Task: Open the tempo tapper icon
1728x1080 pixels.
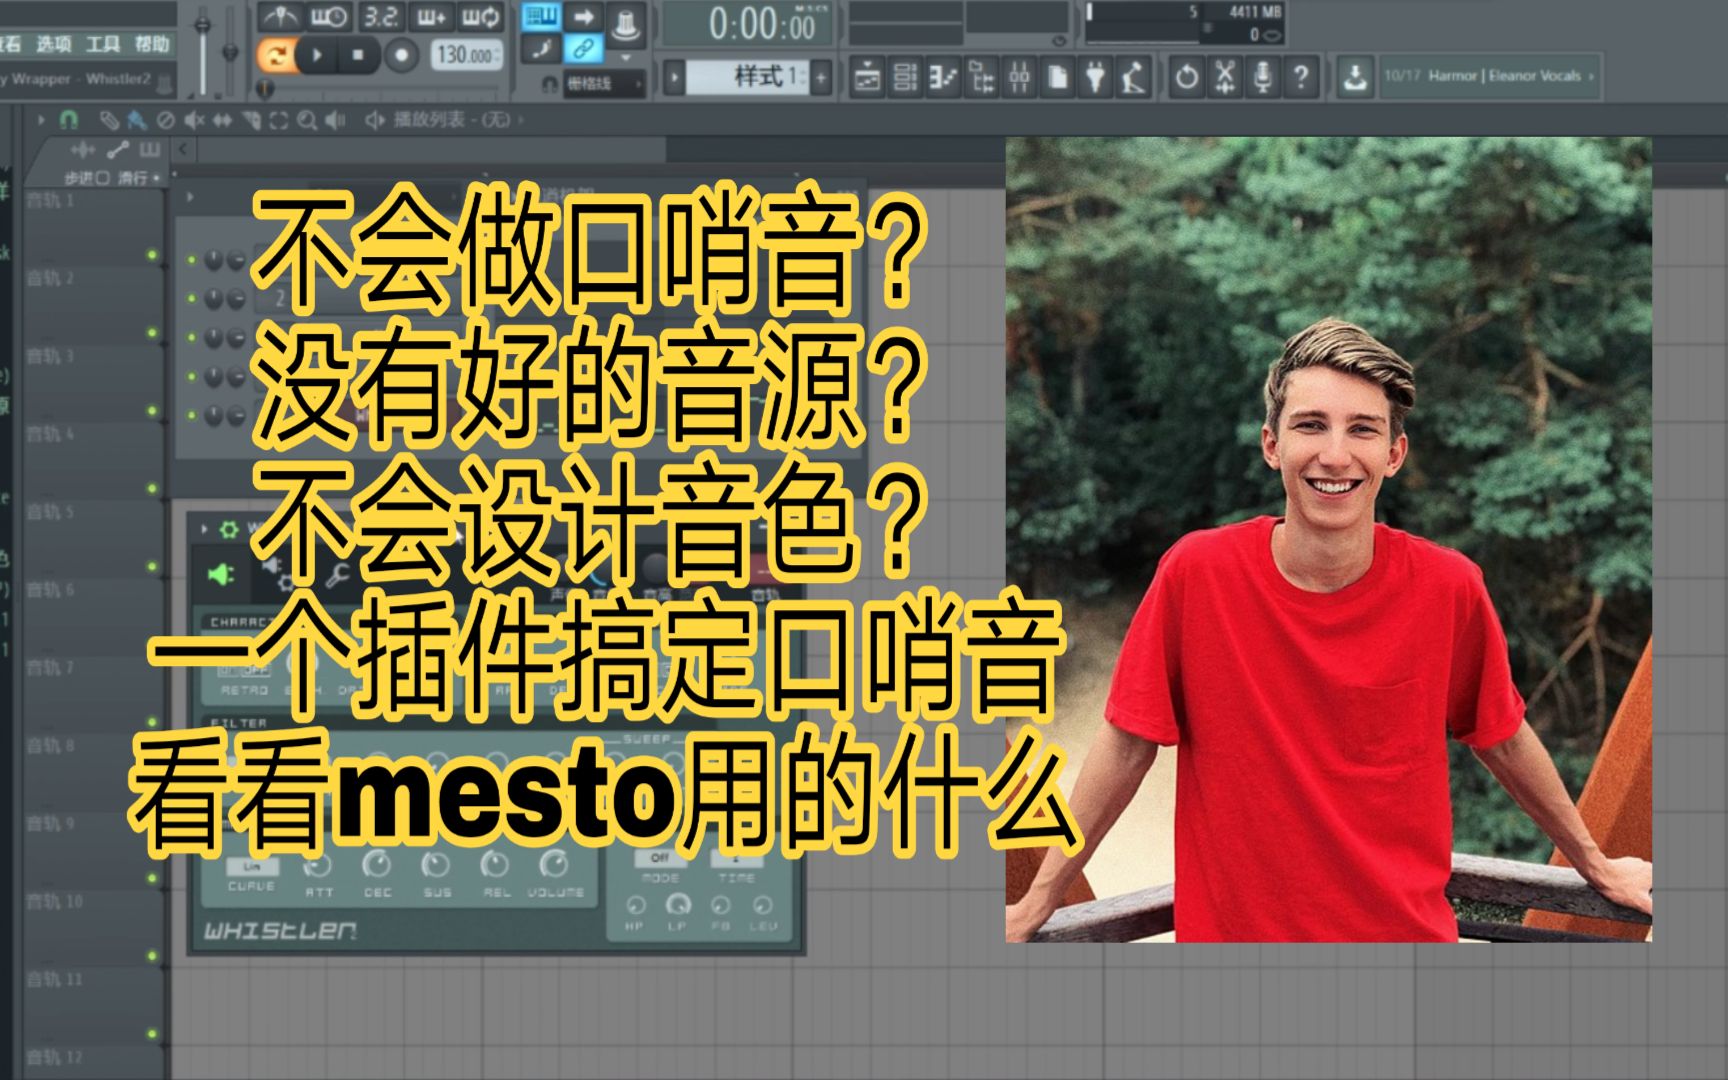Action: click(1133, 77)
